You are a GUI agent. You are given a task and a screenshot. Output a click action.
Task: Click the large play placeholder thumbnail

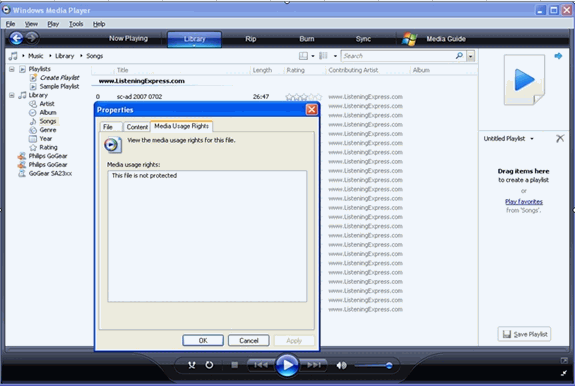[524, 80]
